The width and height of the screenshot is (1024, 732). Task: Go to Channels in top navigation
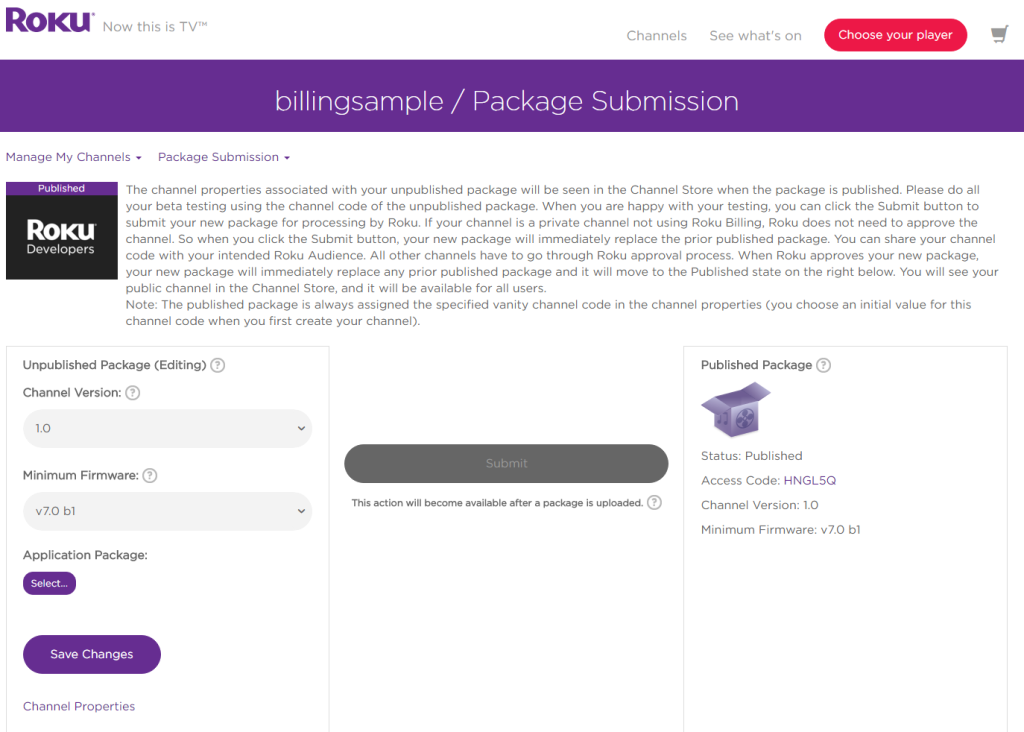point(656,35)
